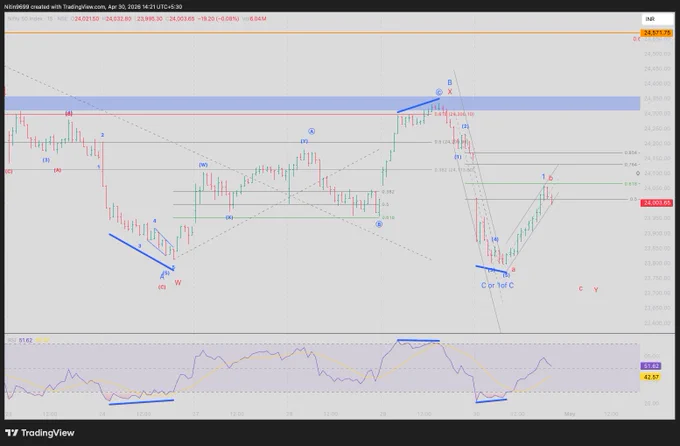The height and width of the screenshot is (446, 680).
Task: Click the RSI legend value 51.62
Action: [x=26, y=341]
